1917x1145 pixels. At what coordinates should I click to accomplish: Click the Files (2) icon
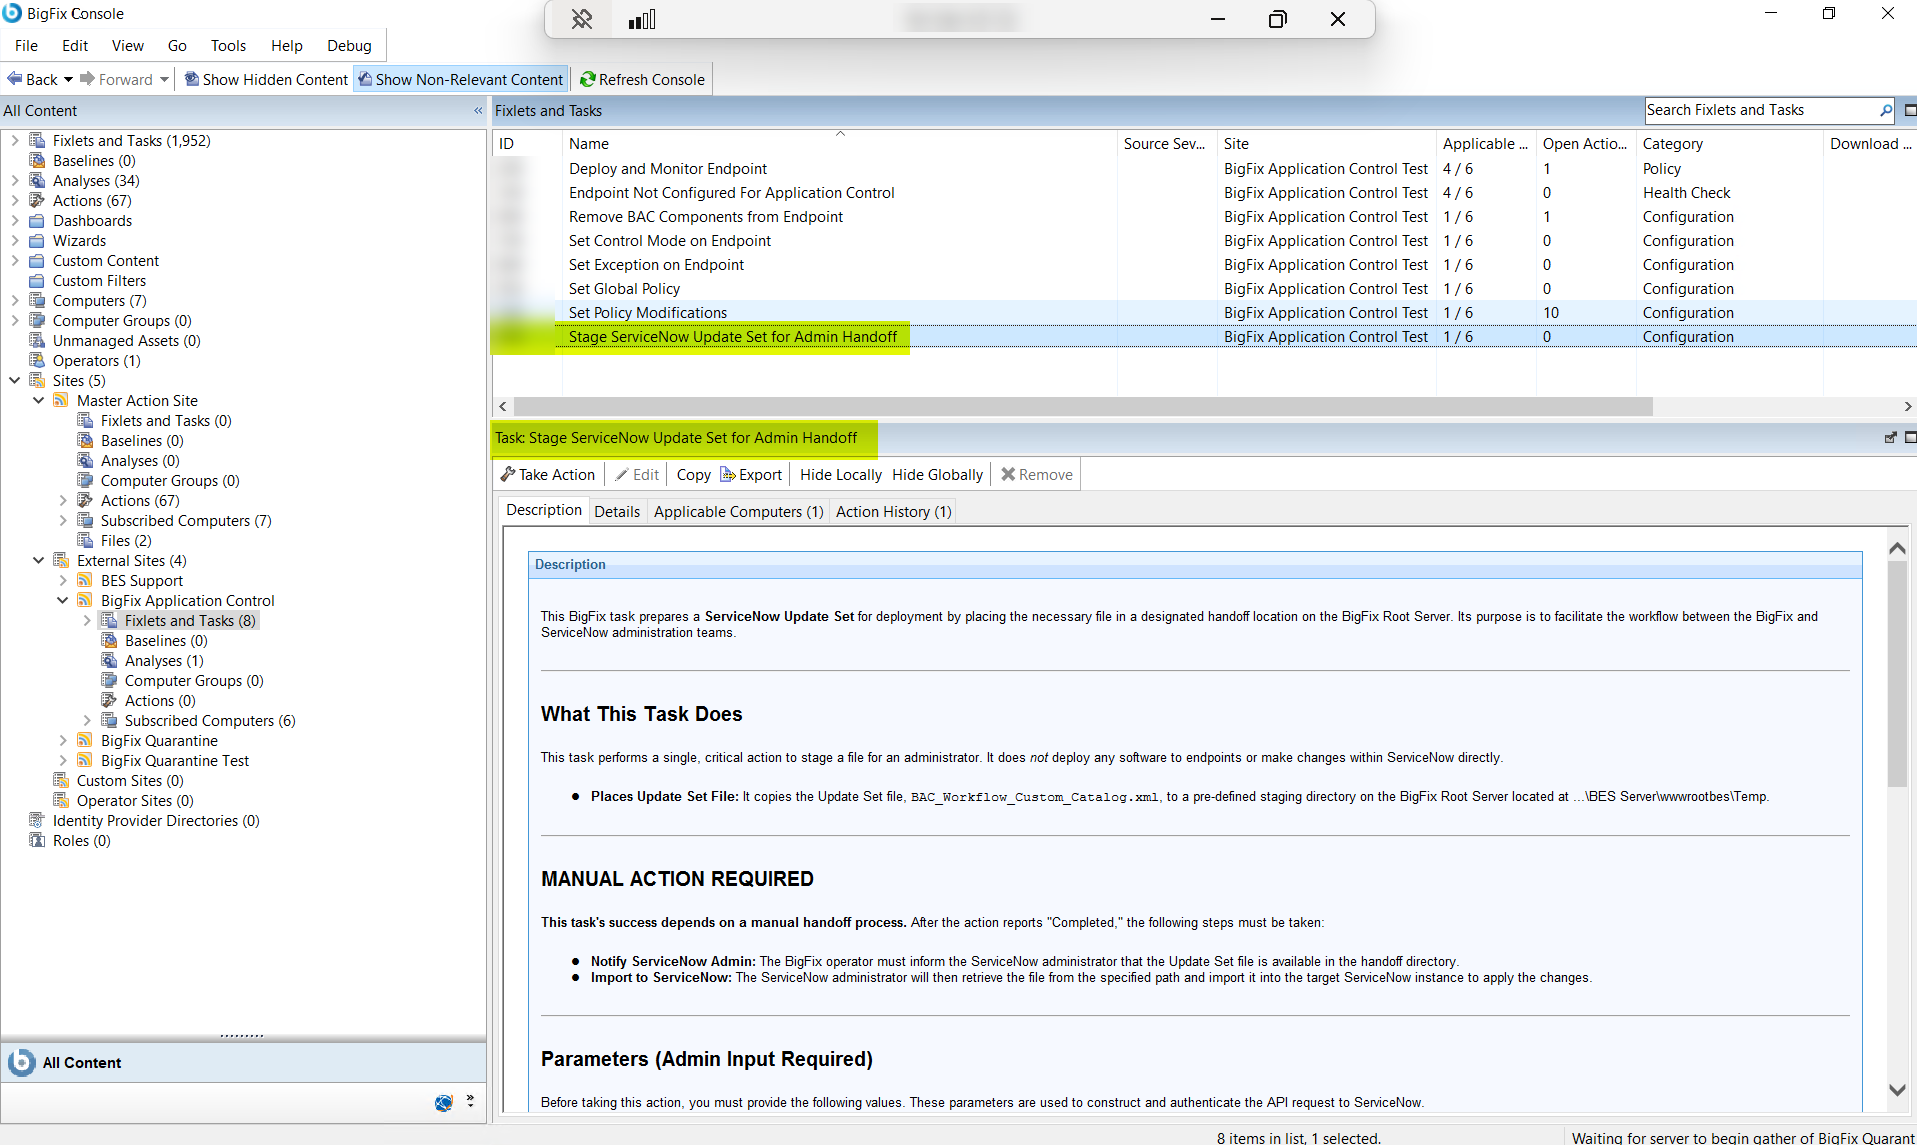(85, 541)
